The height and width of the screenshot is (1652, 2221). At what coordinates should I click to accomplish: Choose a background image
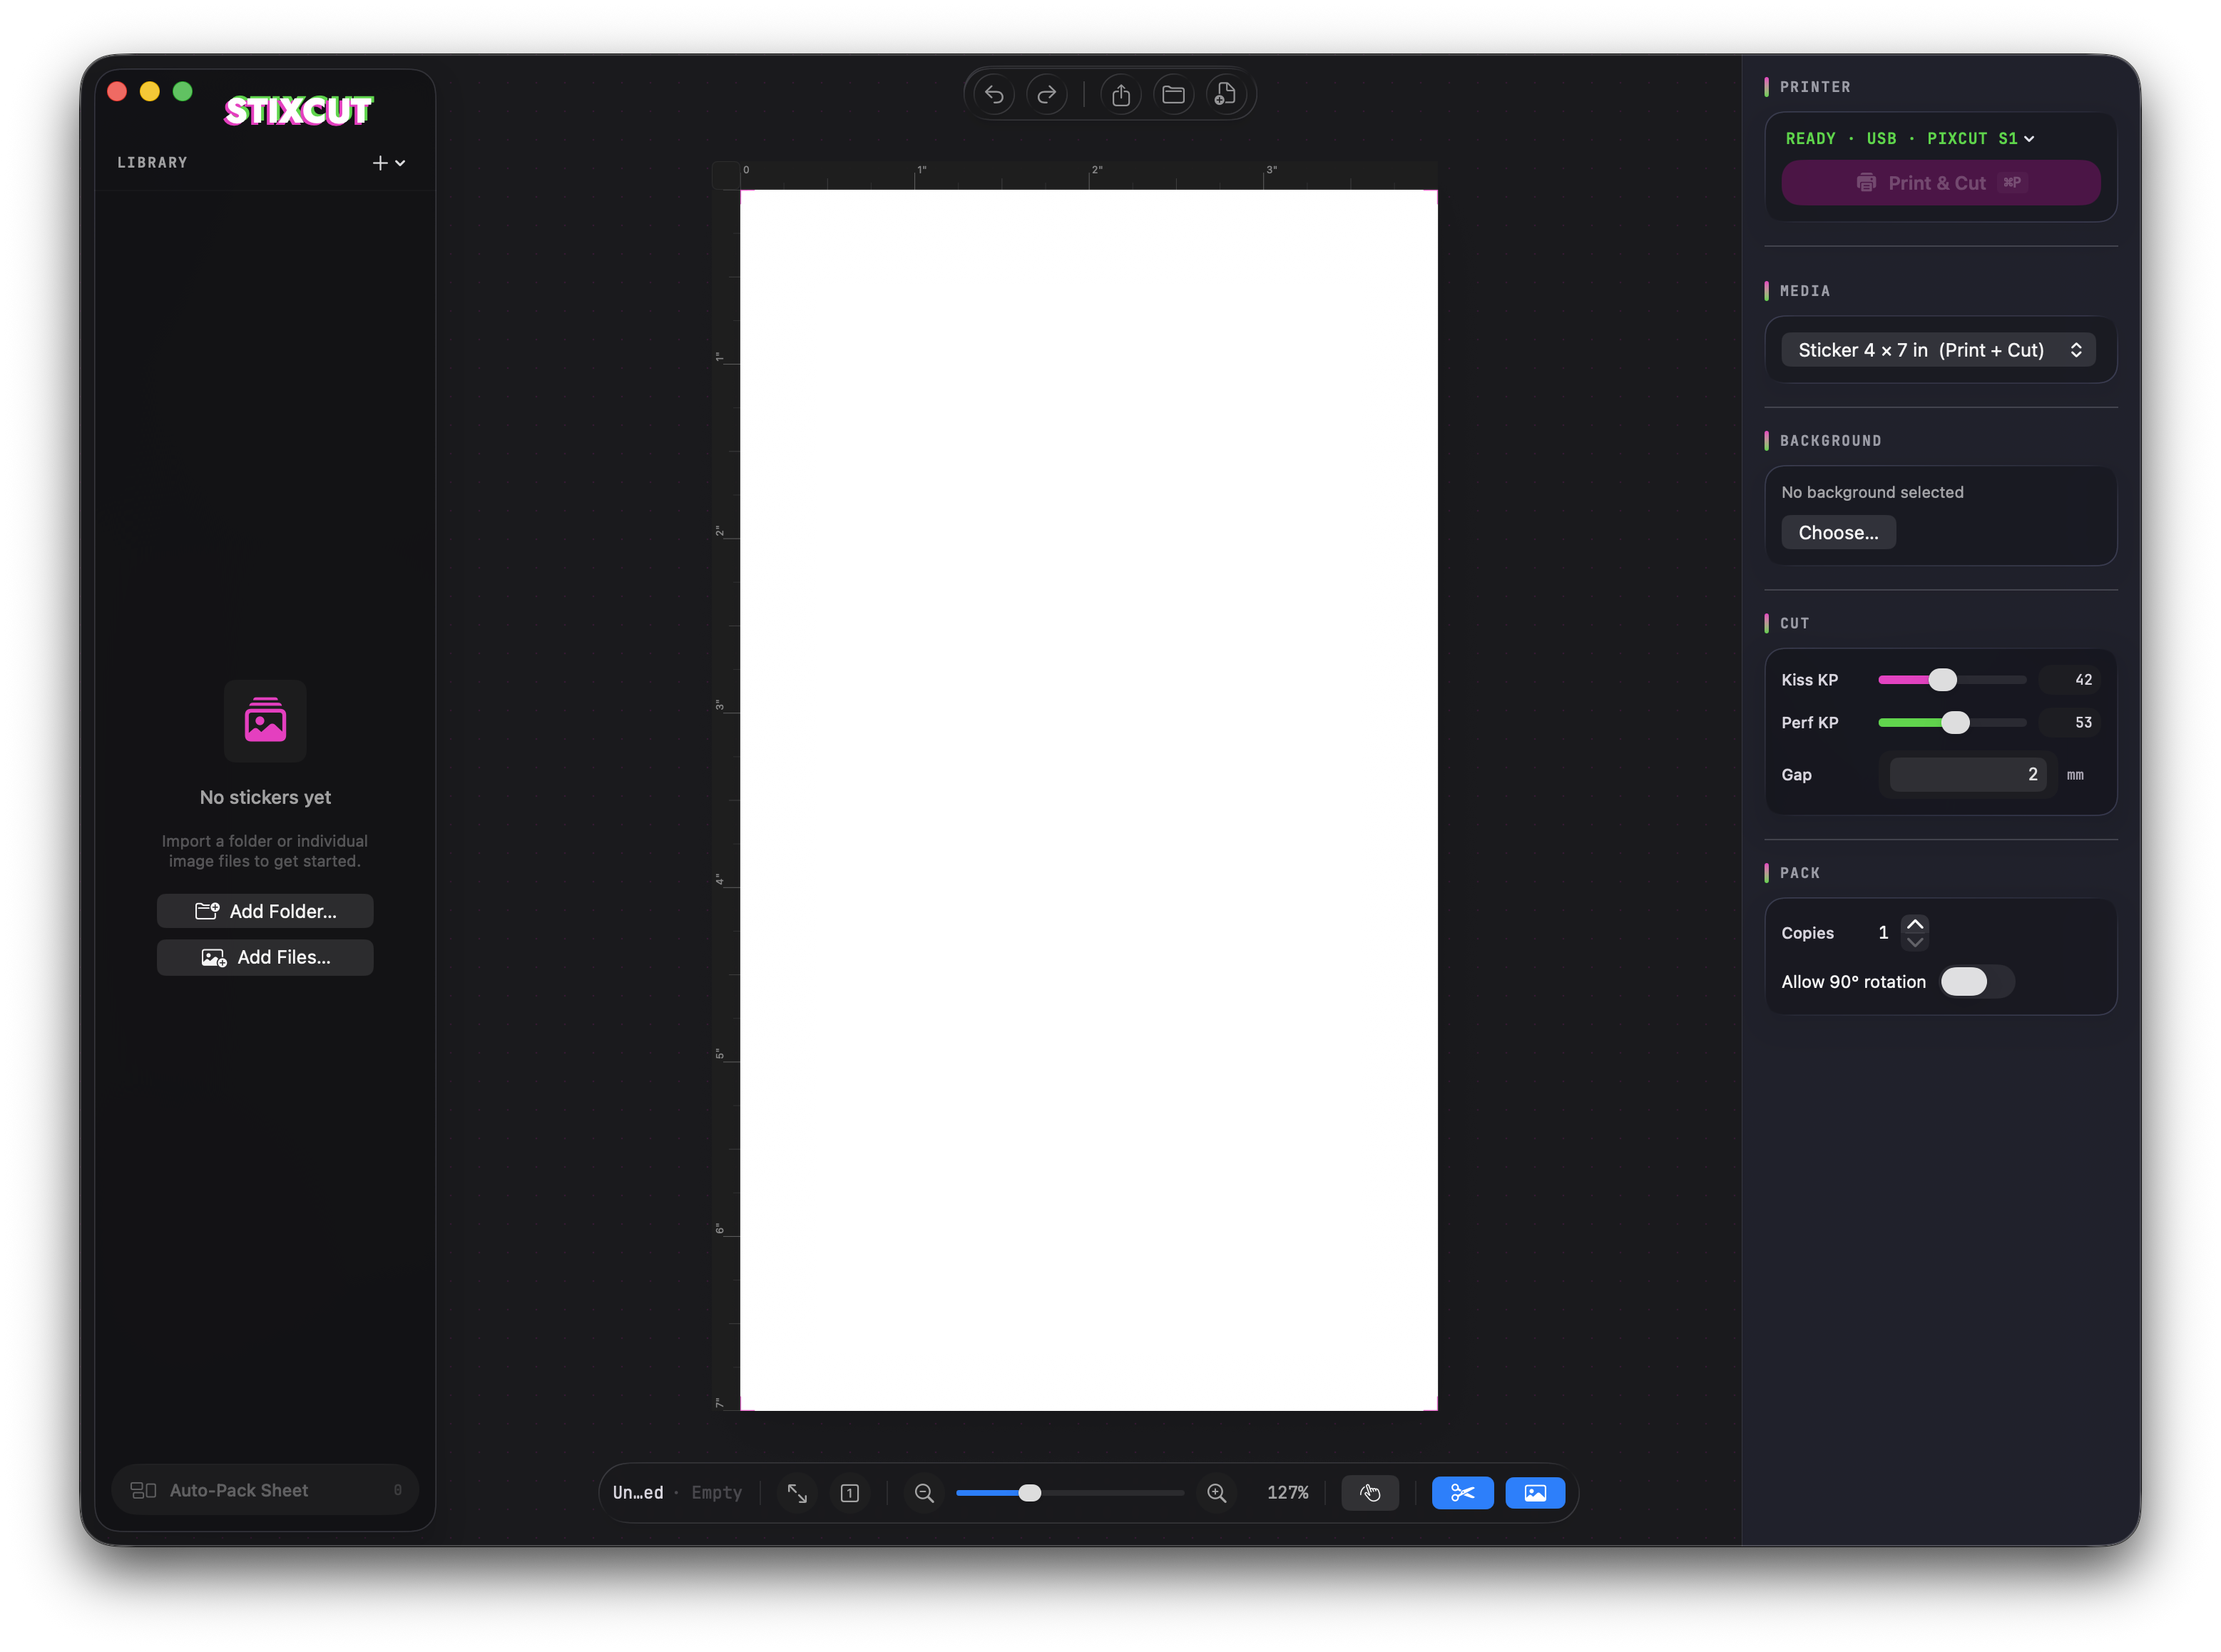[x=1838, y=532]
